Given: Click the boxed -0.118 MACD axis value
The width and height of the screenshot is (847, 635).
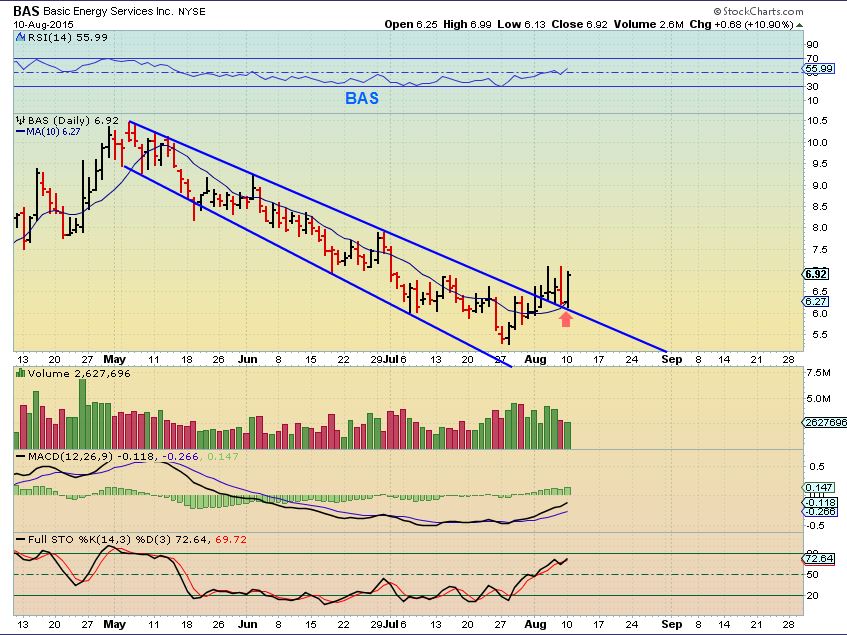Looking at the screenshot, I should [821, 502].
